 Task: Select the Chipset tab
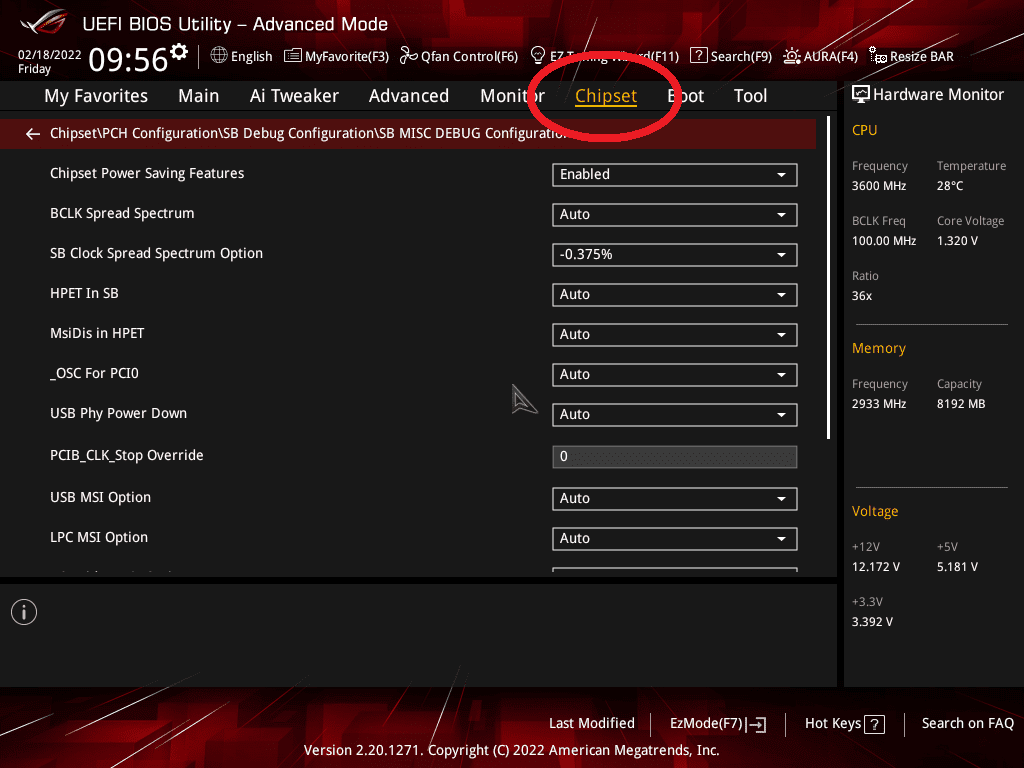point(606,96)
